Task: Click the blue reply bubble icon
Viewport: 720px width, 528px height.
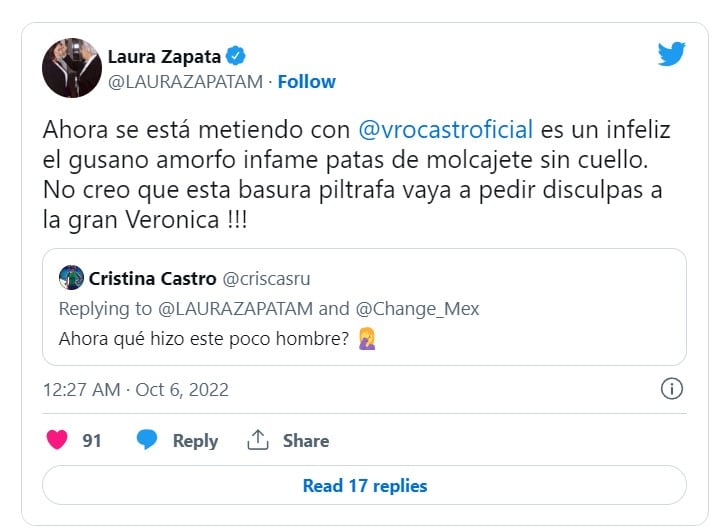Action: pos(147,440)
